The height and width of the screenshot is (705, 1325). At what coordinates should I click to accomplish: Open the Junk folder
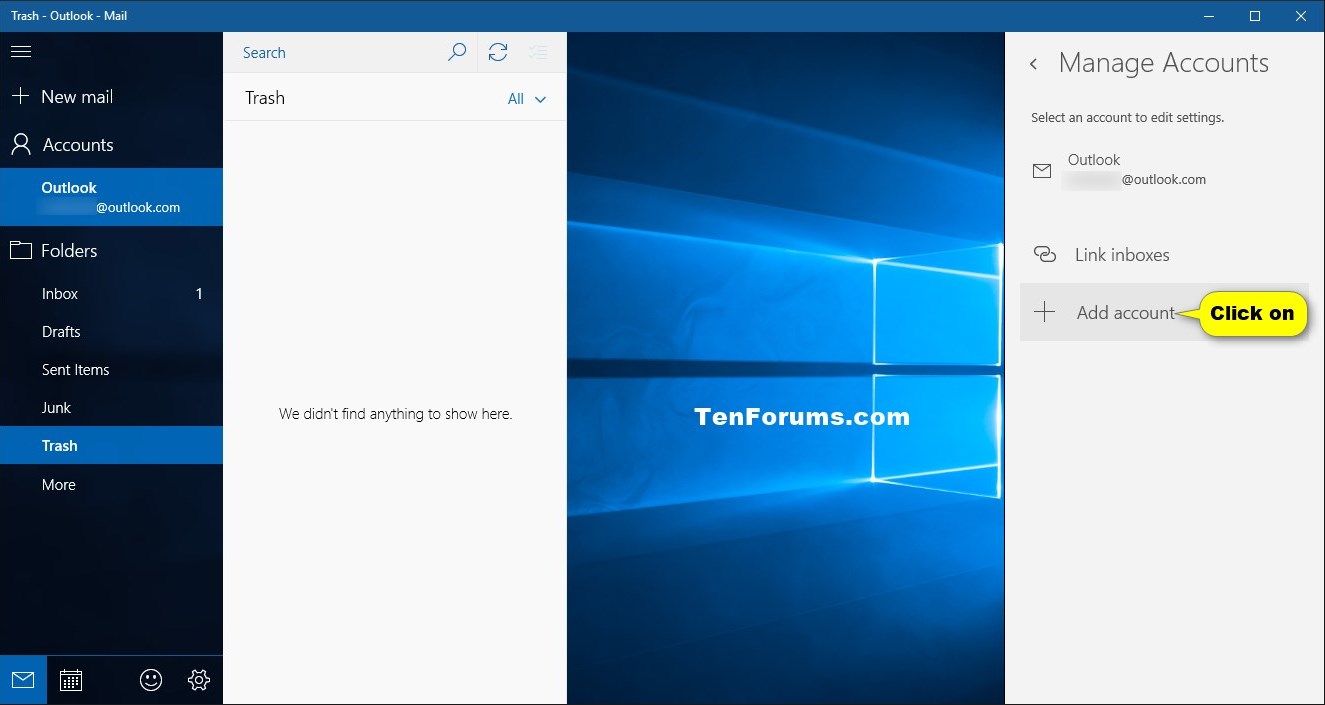coord(111,408)
